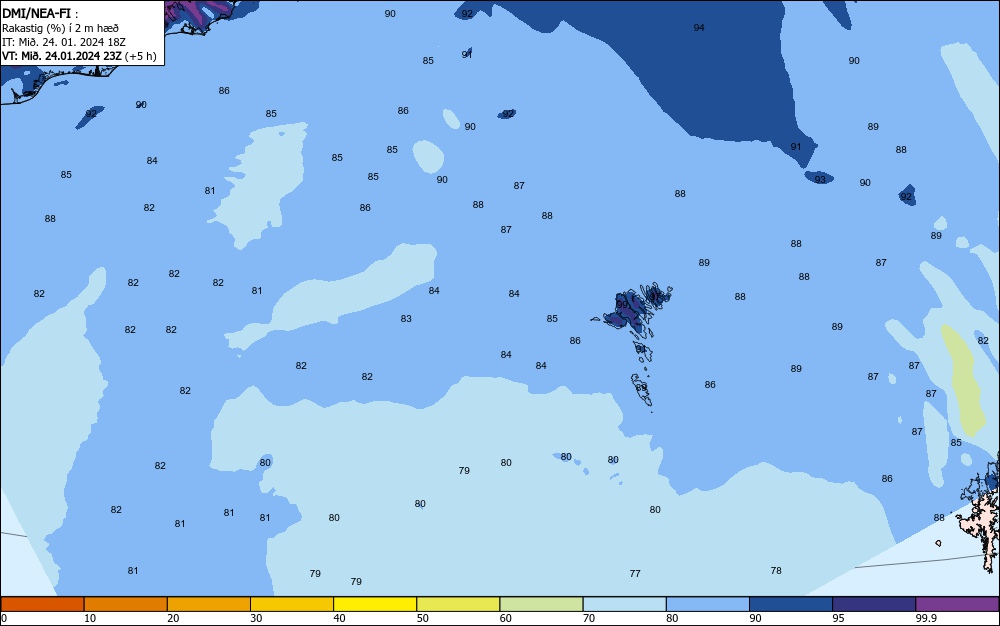
Task: Click the "DMI/NEA-FI" title text
Action: point(36,13)
